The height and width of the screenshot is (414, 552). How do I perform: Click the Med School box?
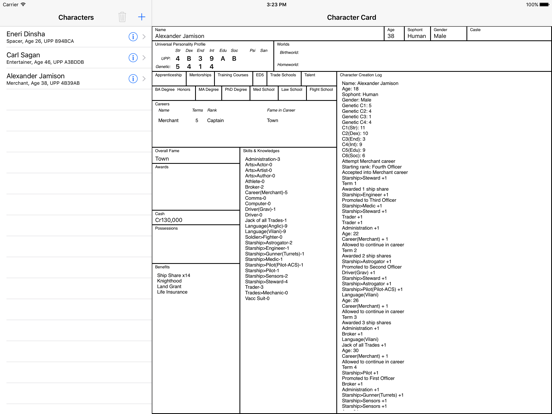pyautogui.click(x=264, y=93)
